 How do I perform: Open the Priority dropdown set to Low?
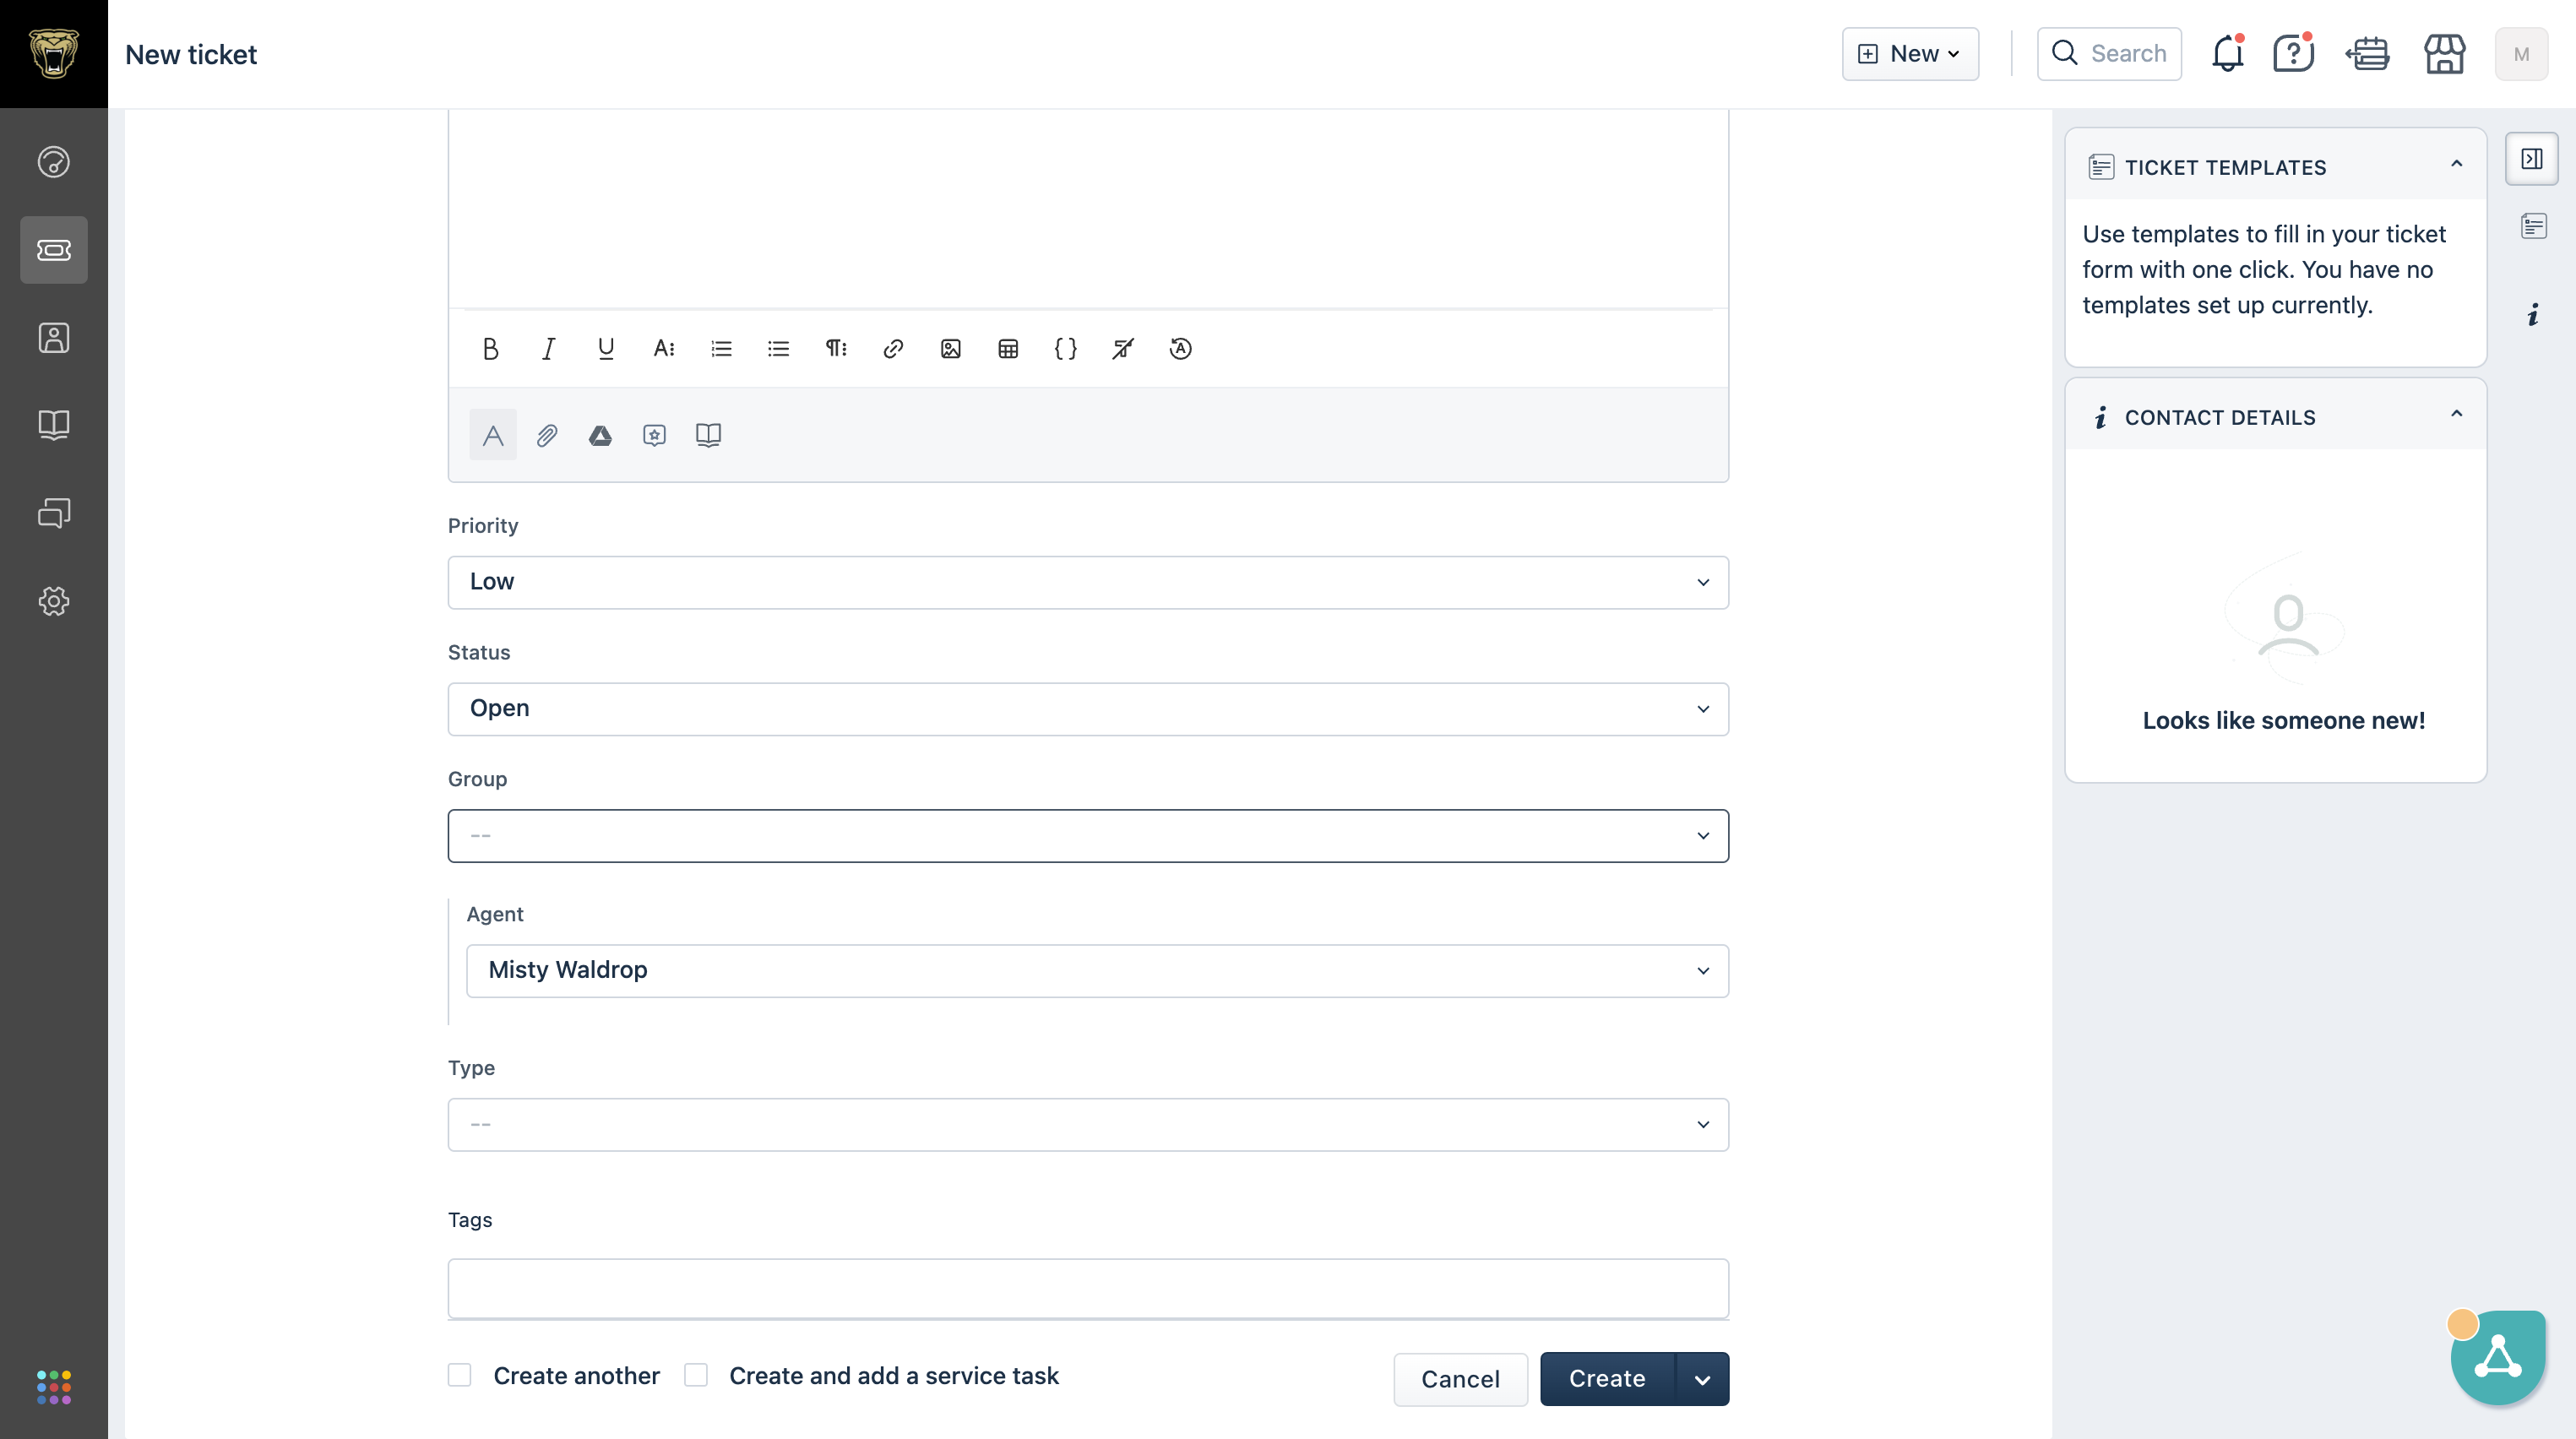tap(1088, 582)
